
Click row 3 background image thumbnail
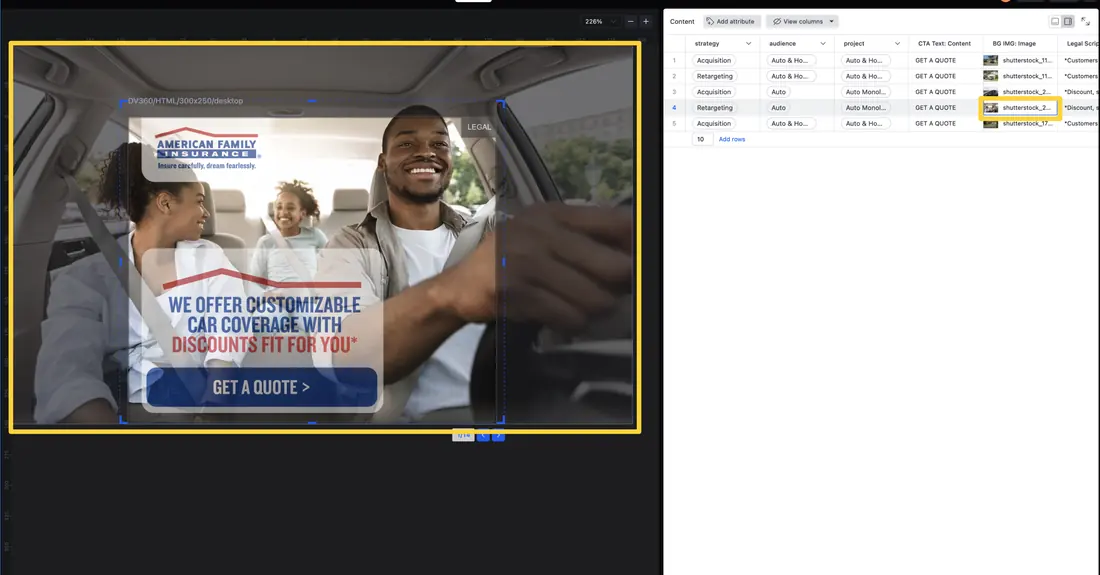click(991, 92)
